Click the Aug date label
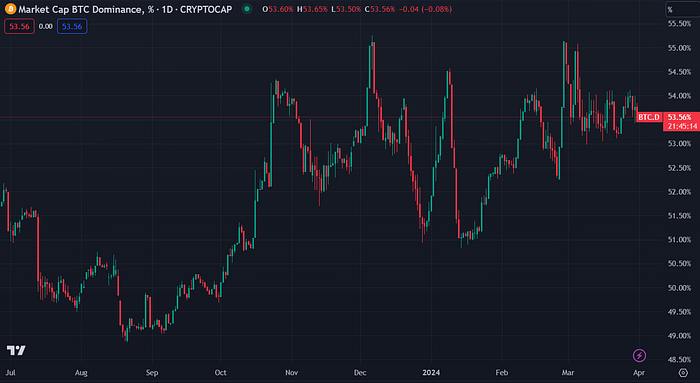This screenshot has height=383, width=700. (81, 372)
